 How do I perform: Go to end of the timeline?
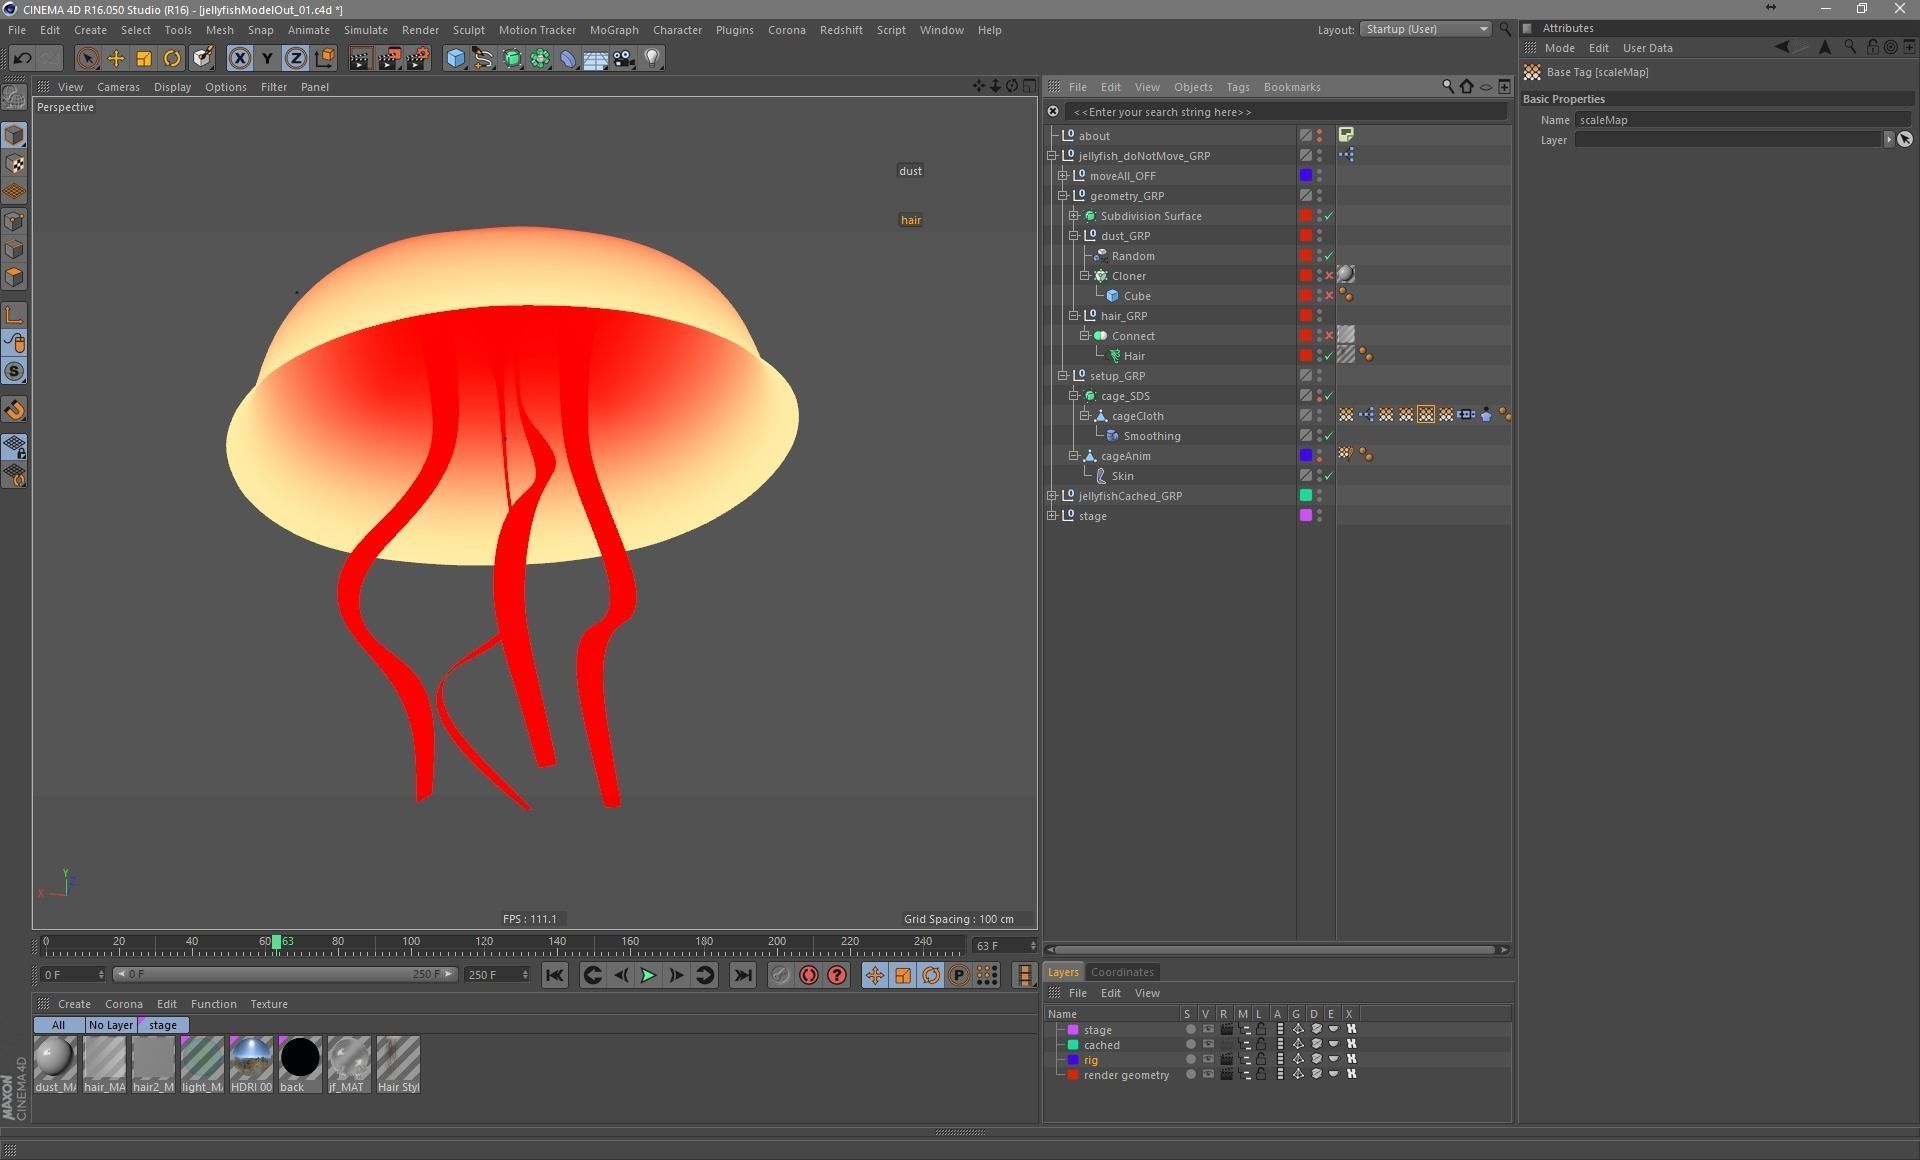[743, 975]
